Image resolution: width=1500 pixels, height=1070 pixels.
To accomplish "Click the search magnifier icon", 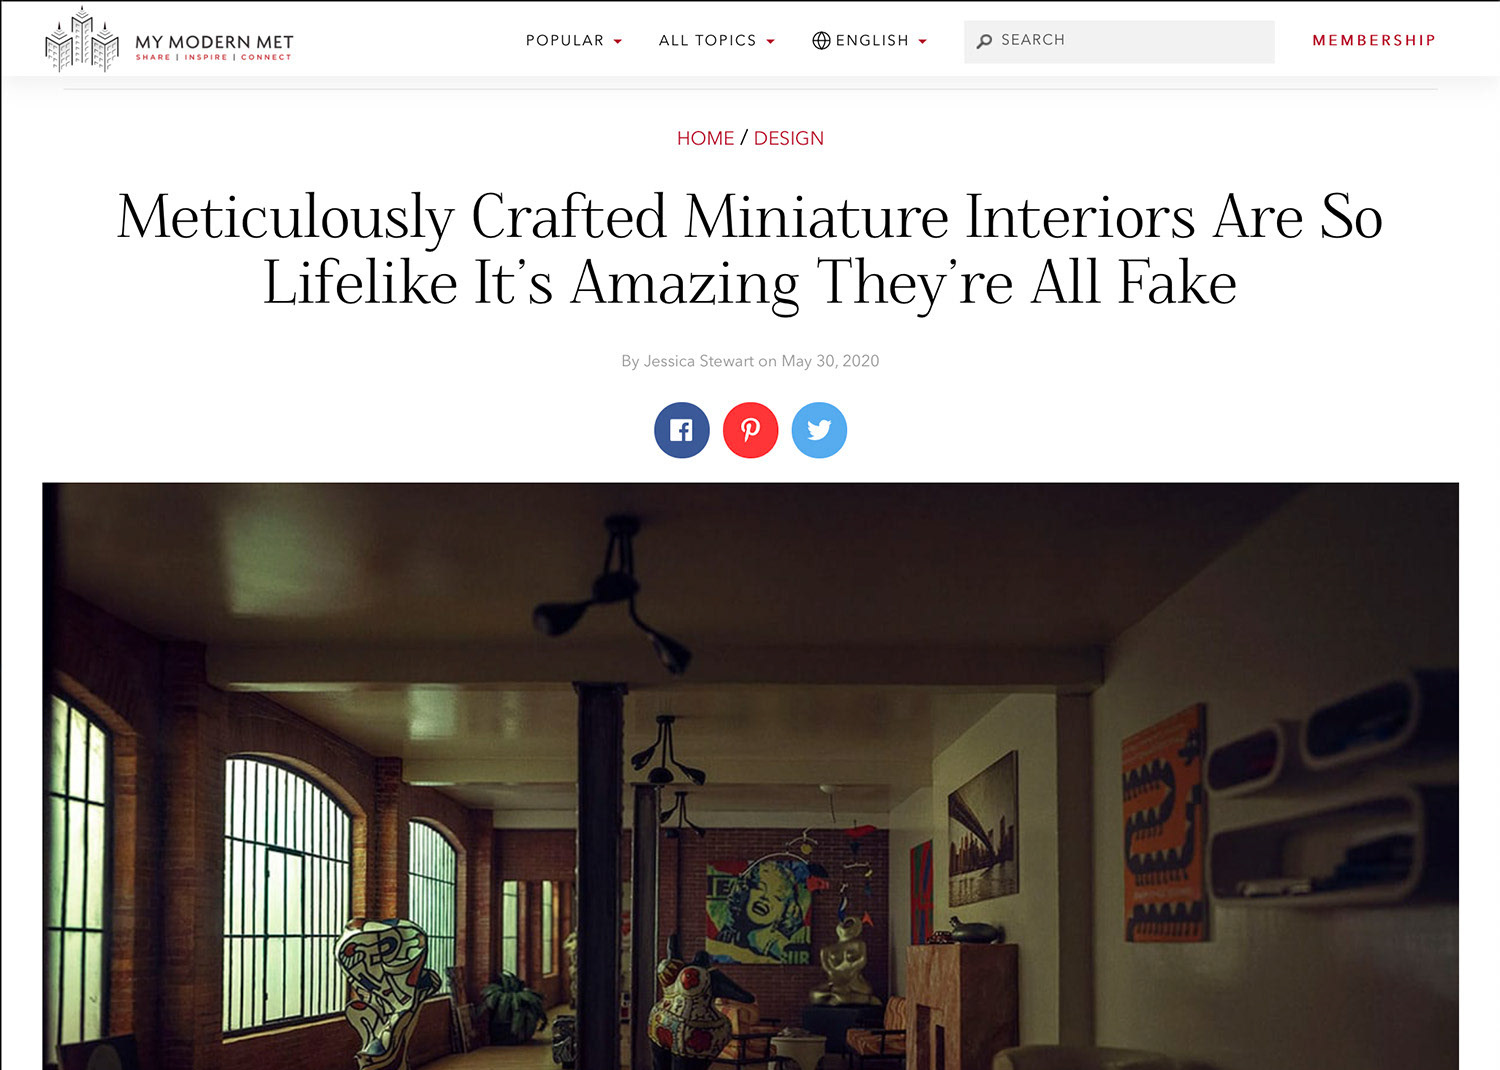I will coord(984,41).
